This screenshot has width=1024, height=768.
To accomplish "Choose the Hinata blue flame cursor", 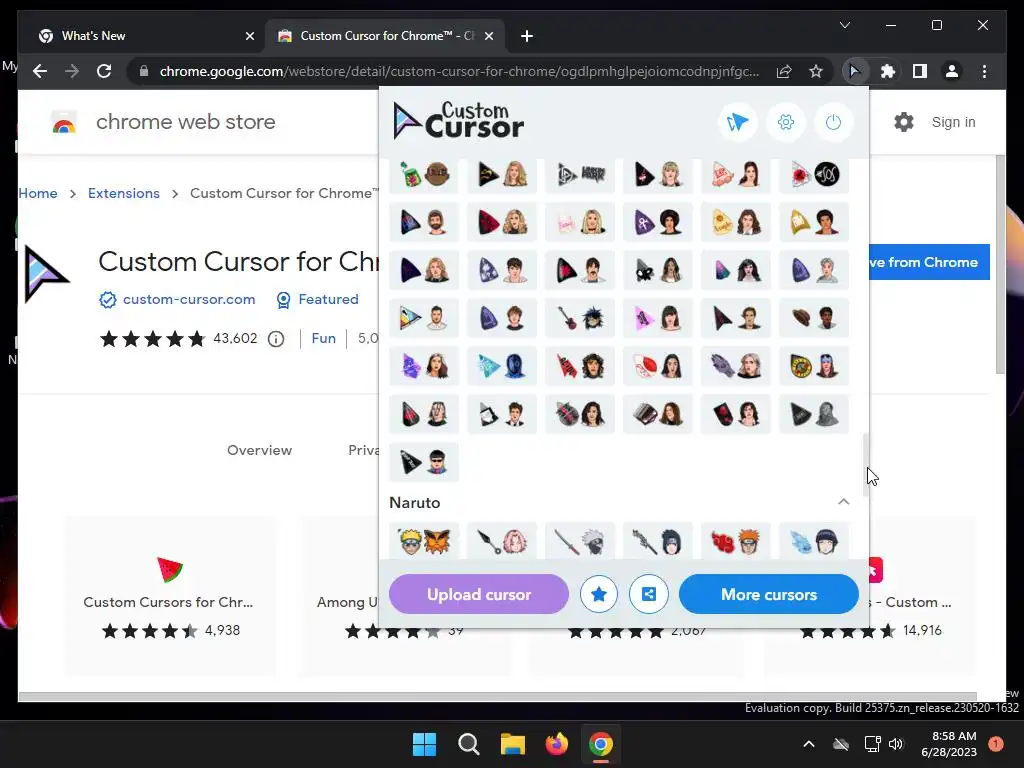I will click(x=814, y=541).
